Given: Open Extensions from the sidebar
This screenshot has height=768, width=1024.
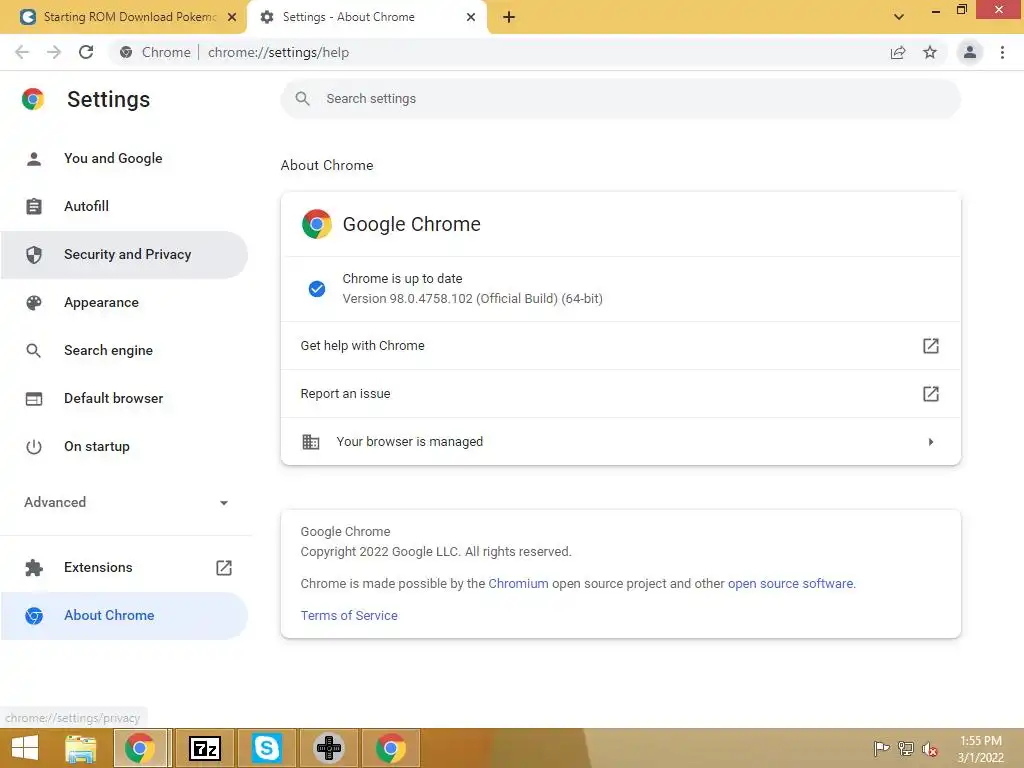Looking at the screenshot, I should [x=124, y=568].
